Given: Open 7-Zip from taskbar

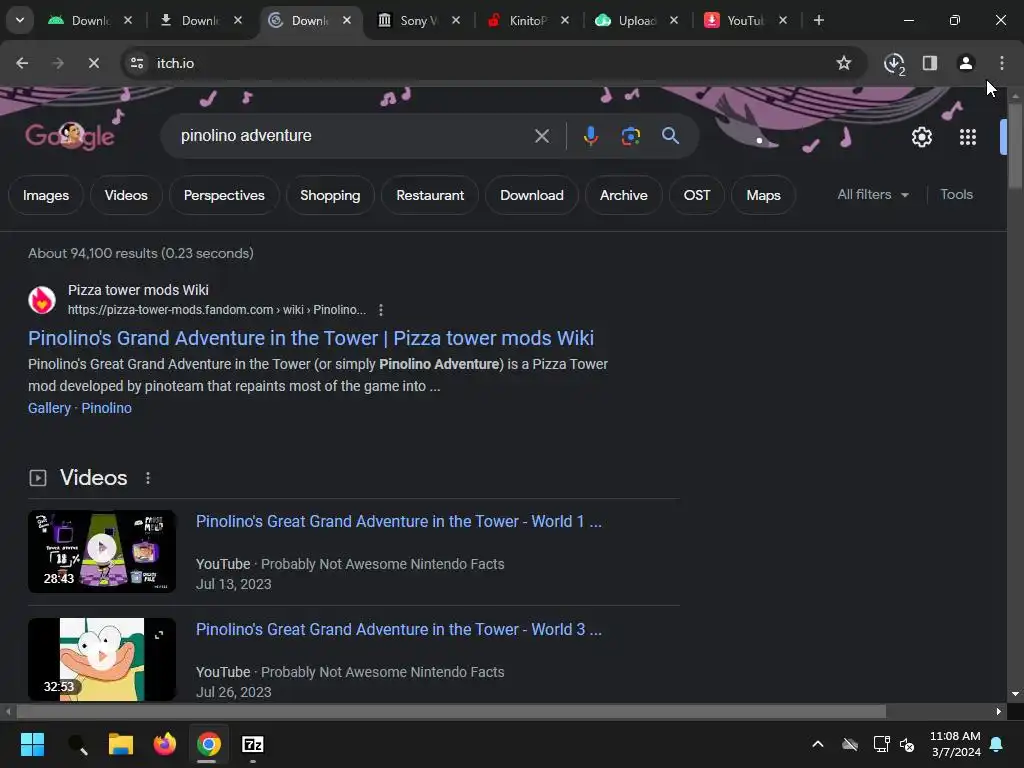Looking at the screenshot, I should pyautogui.click(x=253, y=744).
